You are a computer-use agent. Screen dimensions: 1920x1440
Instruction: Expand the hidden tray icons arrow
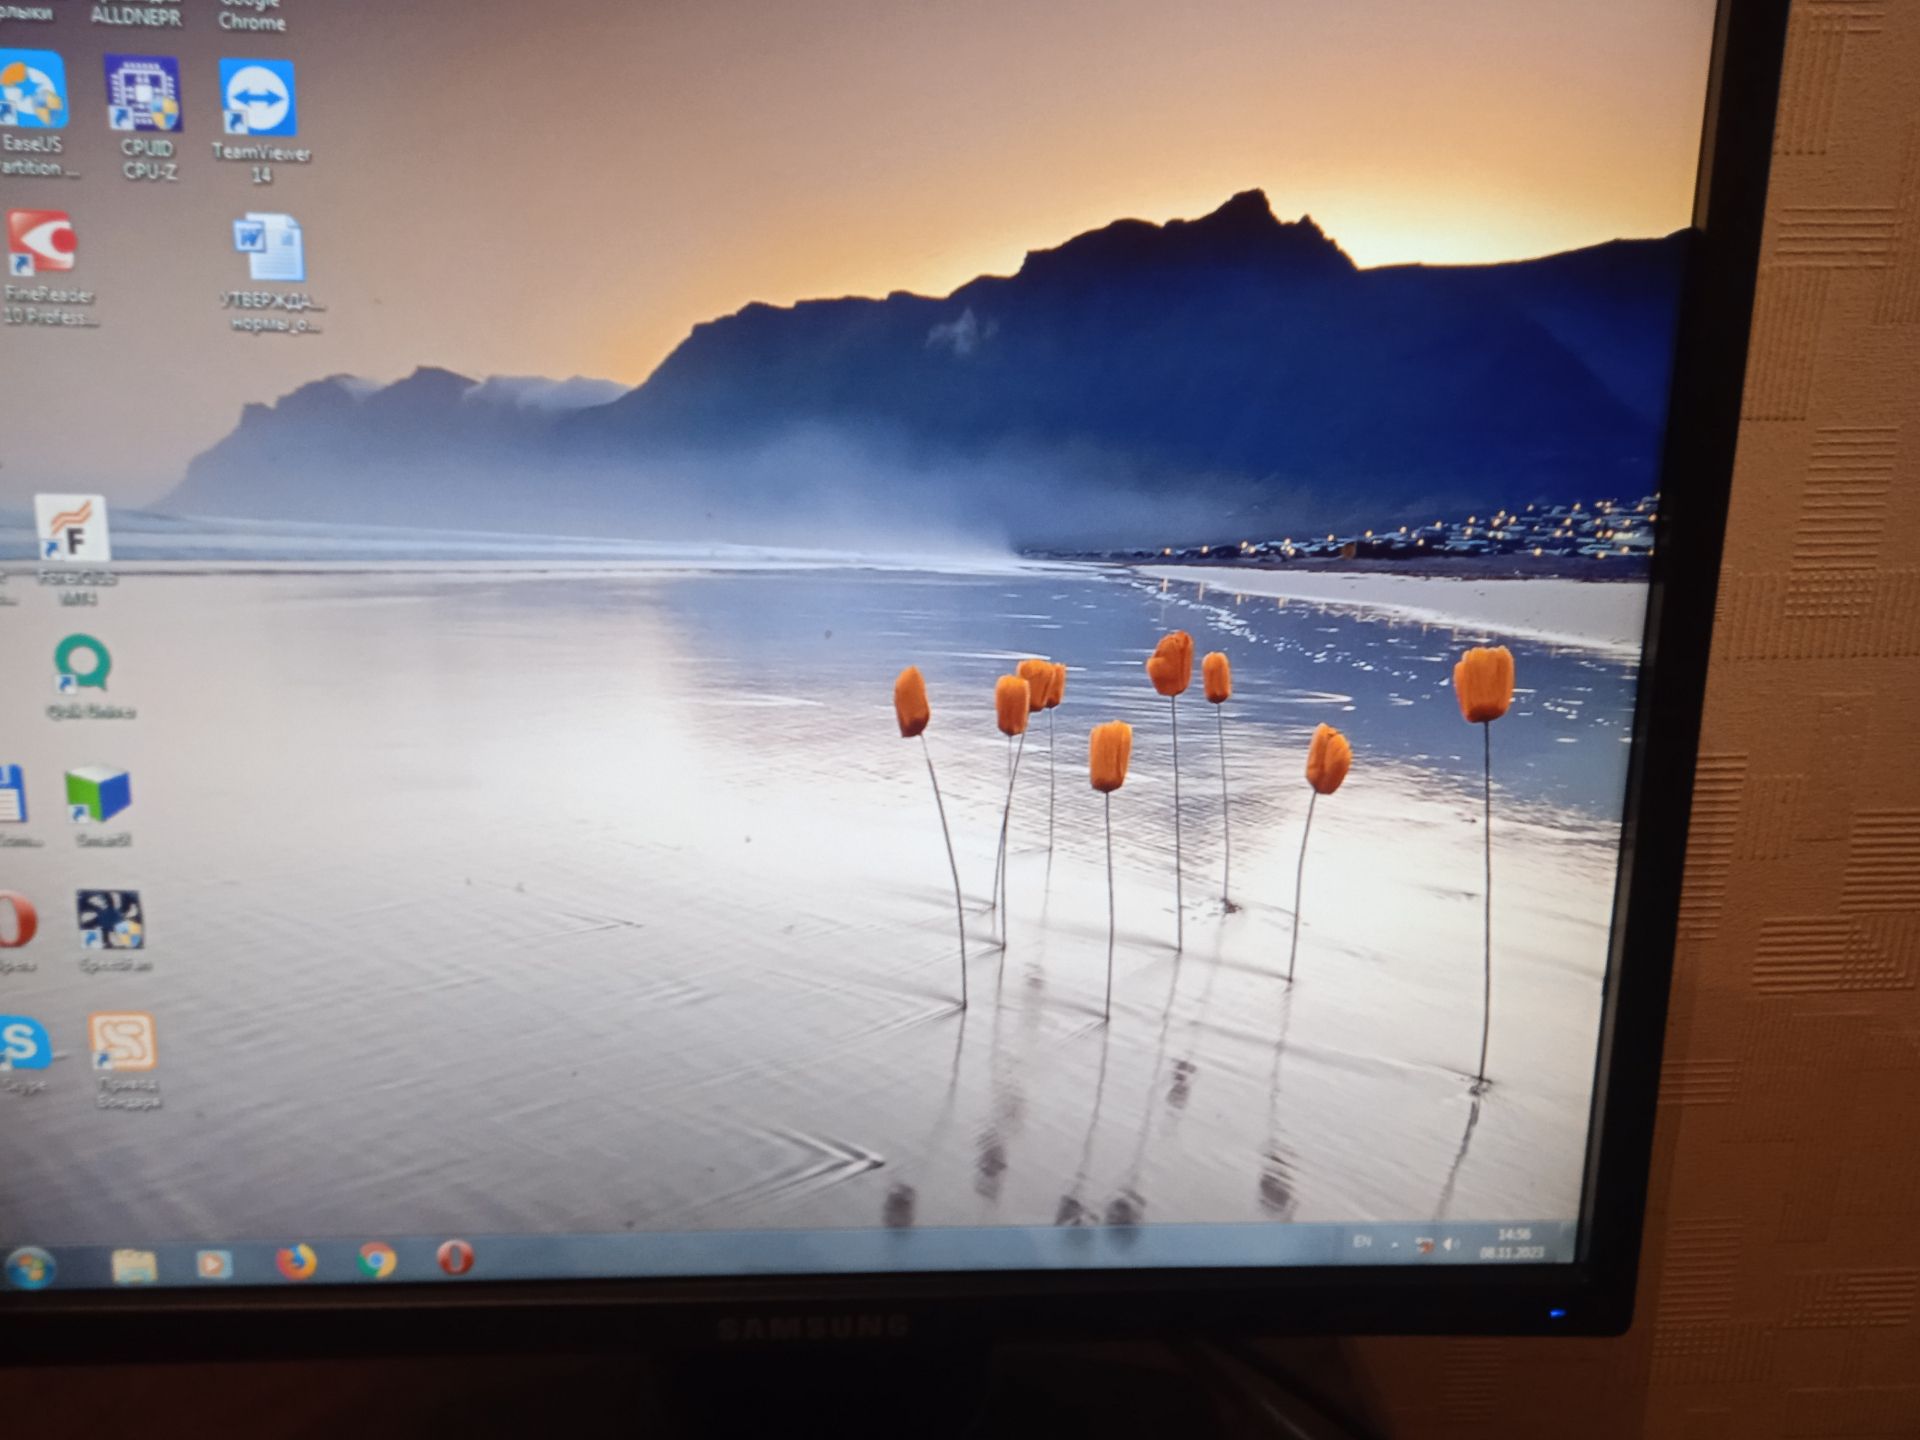(x=1394, y=1245)
